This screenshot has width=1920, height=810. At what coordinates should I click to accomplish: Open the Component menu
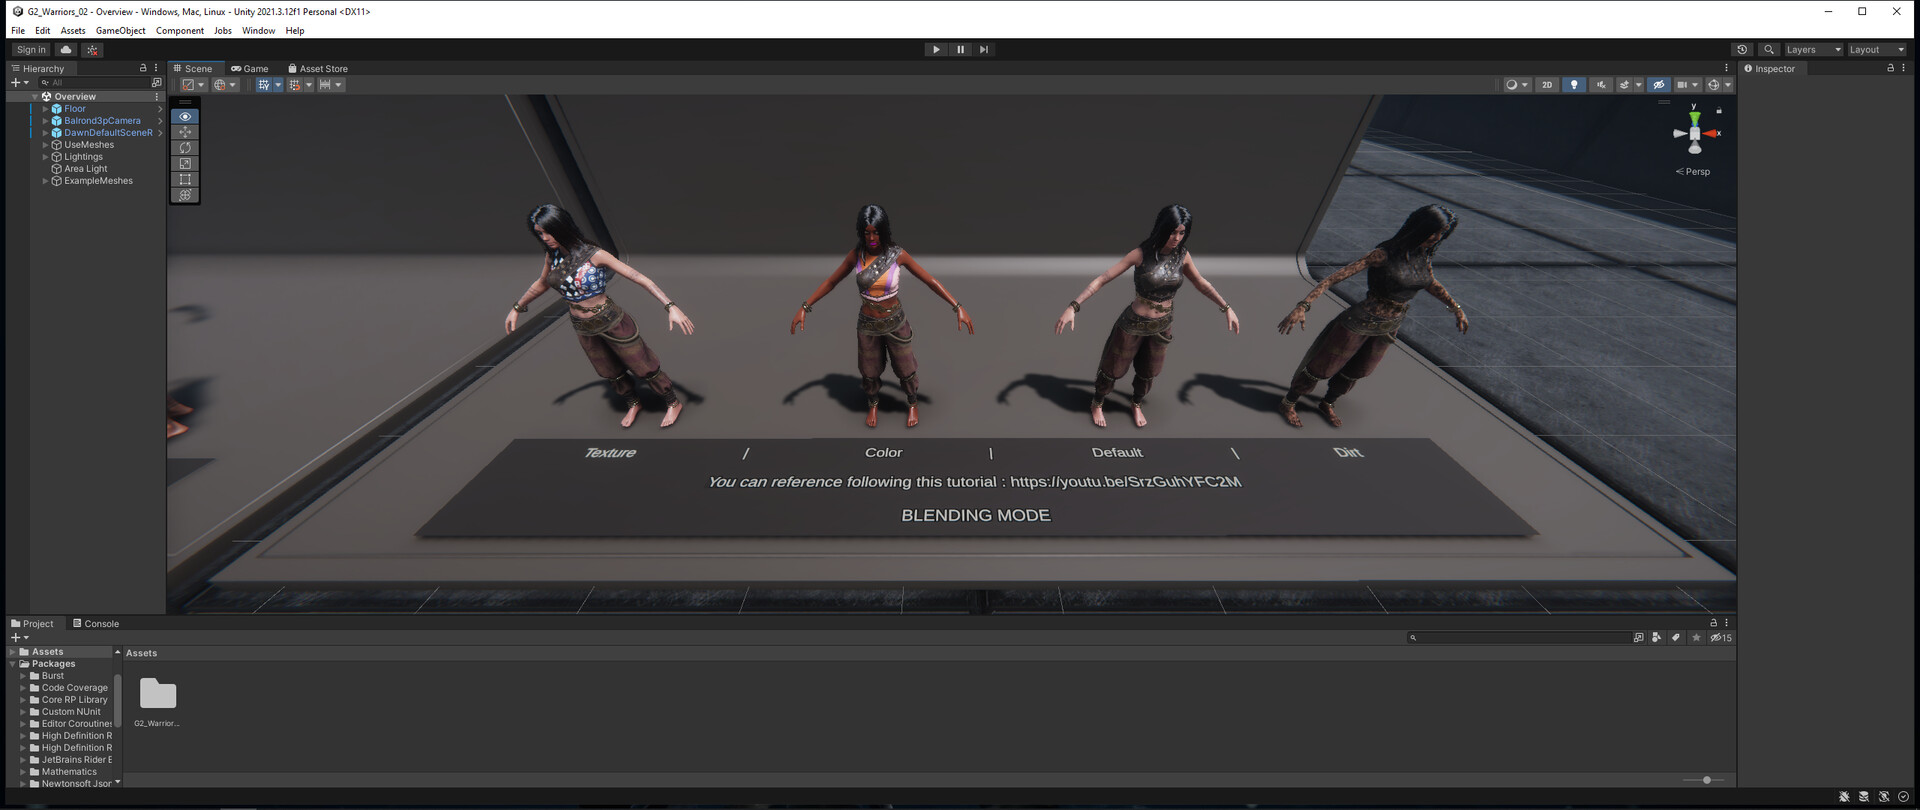click(180, 31)
